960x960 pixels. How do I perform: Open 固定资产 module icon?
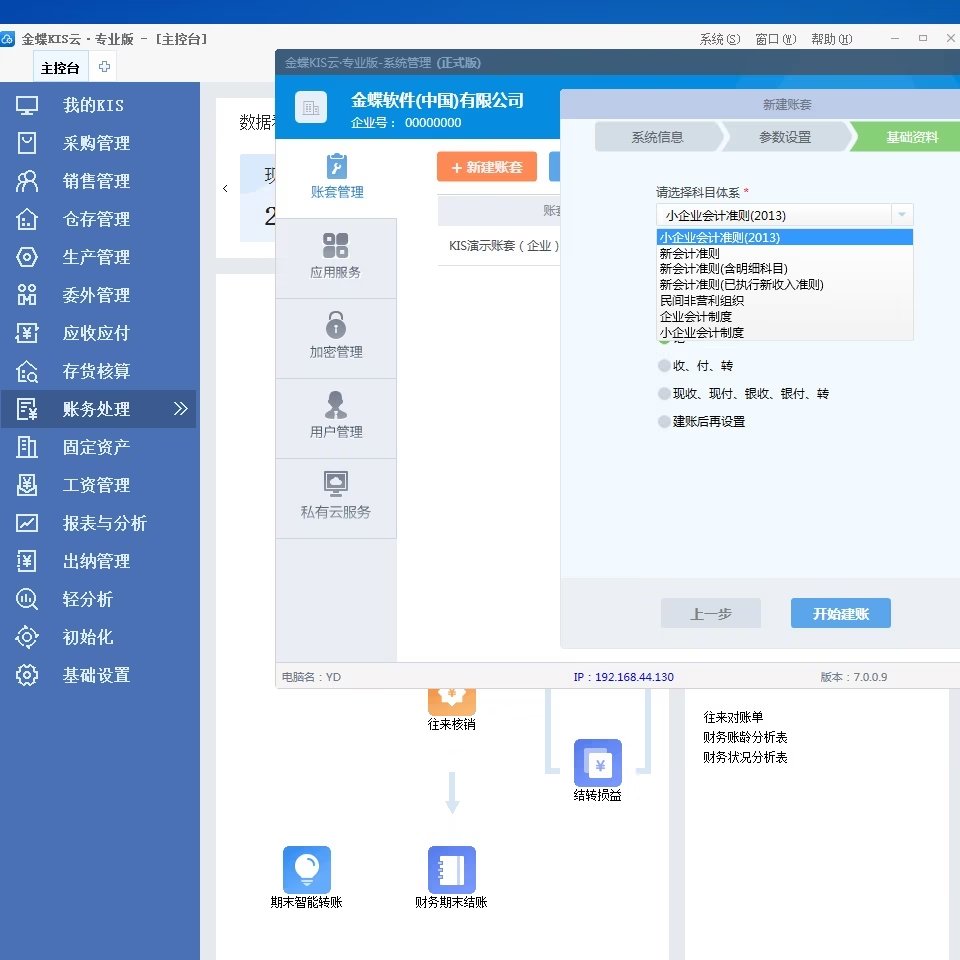click(26, 447)
